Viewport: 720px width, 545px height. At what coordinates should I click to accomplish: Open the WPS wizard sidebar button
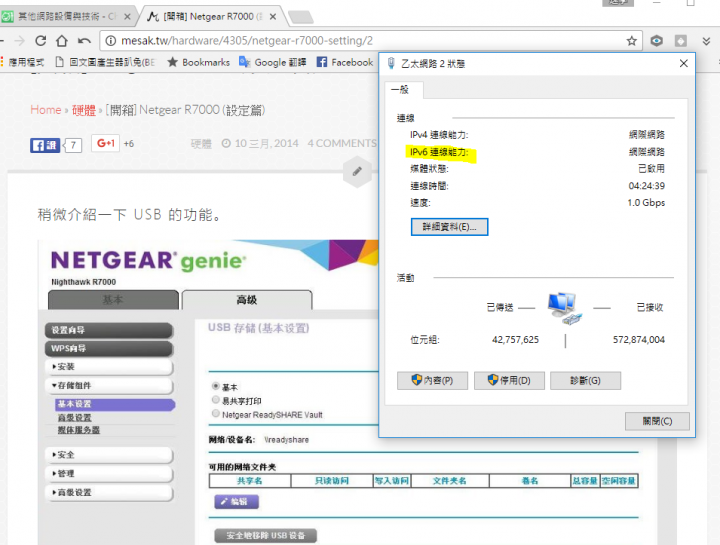[x=109, y=348]
